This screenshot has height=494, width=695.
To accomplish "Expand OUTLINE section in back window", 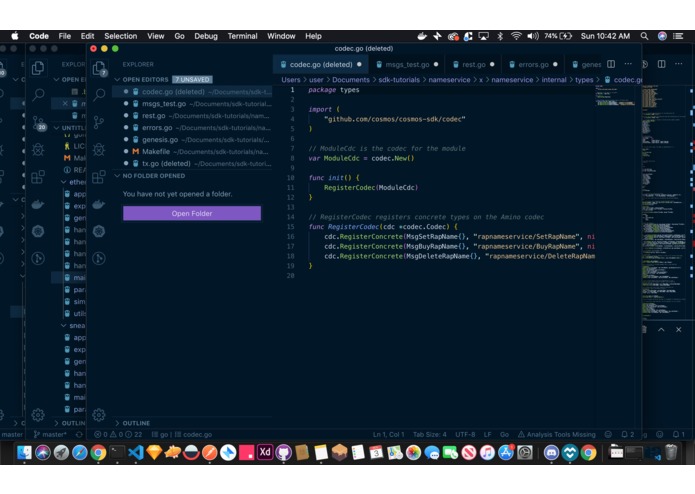I will pos(70,423).
